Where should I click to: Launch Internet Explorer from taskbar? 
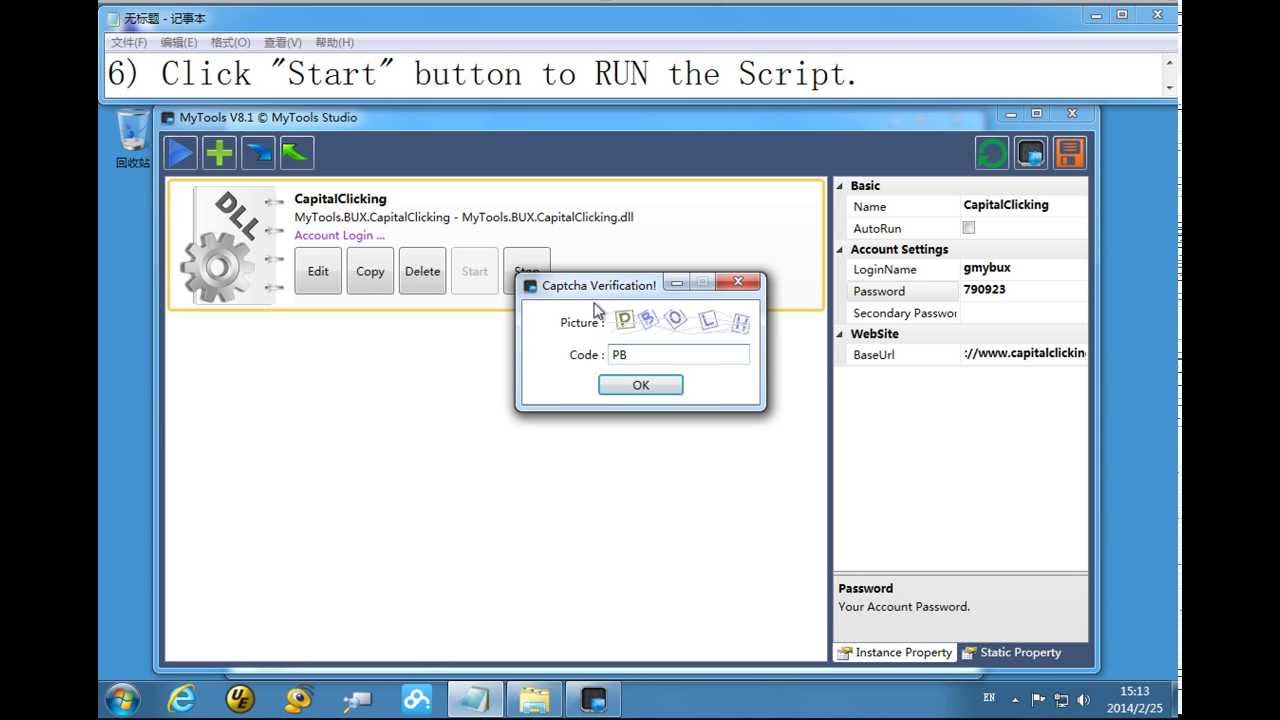pos(181,698)
